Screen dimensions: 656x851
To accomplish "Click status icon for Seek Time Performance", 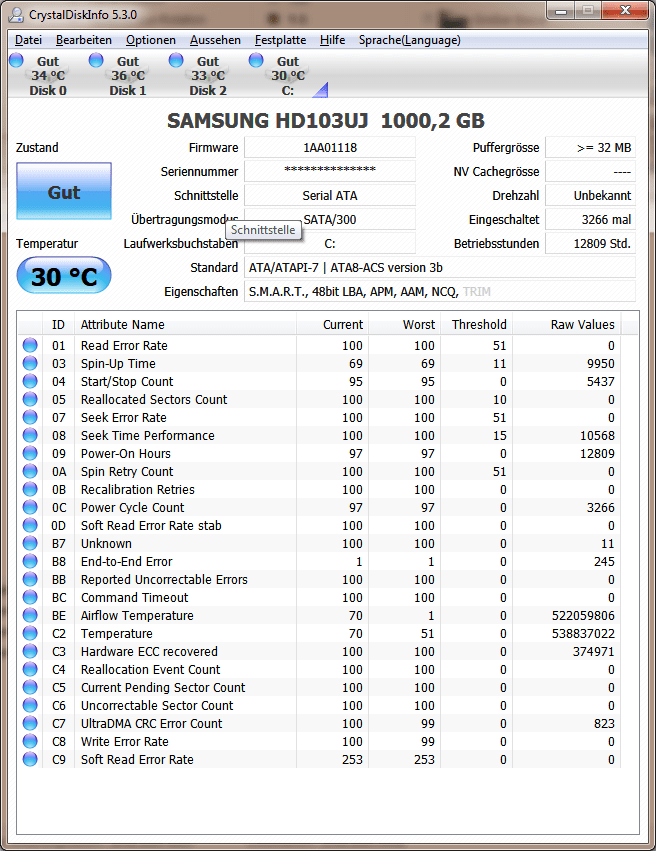I will click(30, 435).
